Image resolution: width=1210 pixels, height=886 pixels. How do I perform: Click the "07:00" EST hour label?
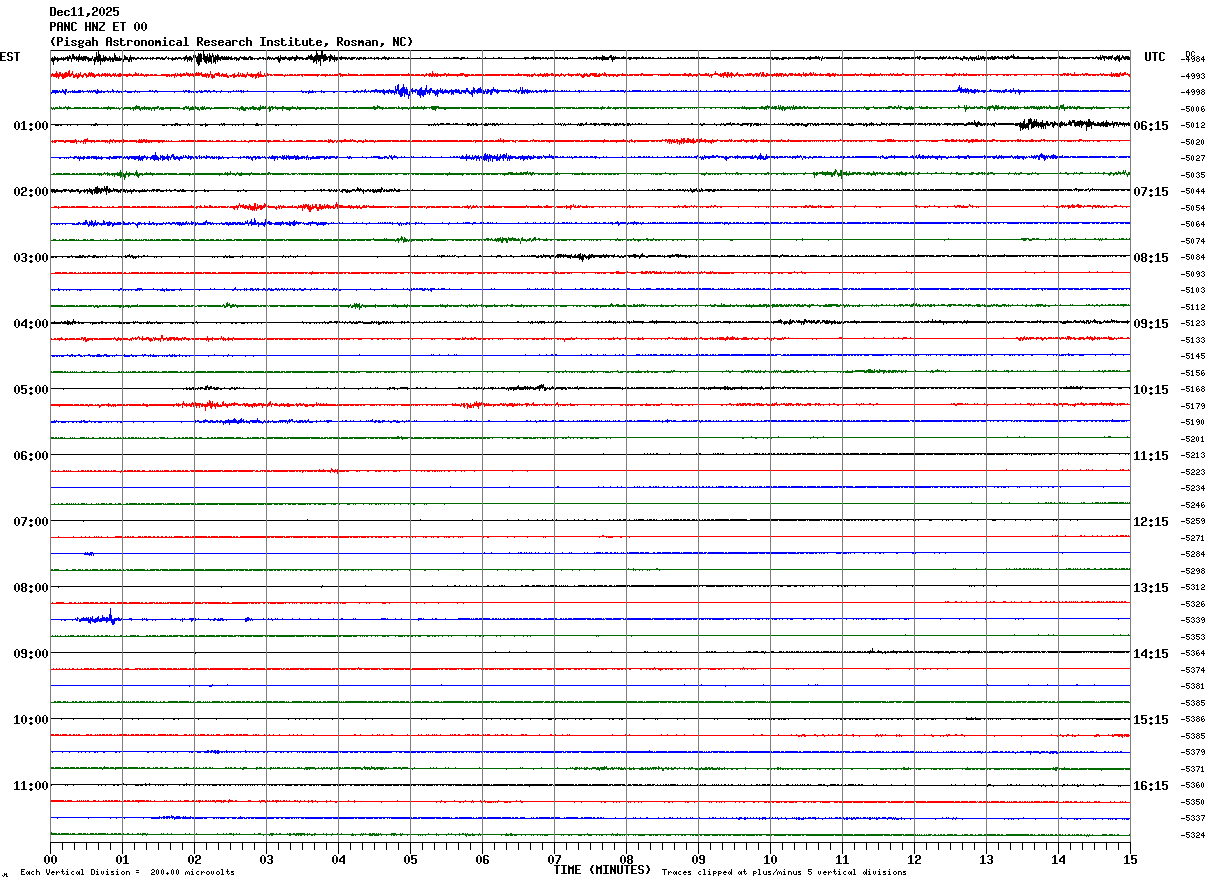(x=31, y=522)
